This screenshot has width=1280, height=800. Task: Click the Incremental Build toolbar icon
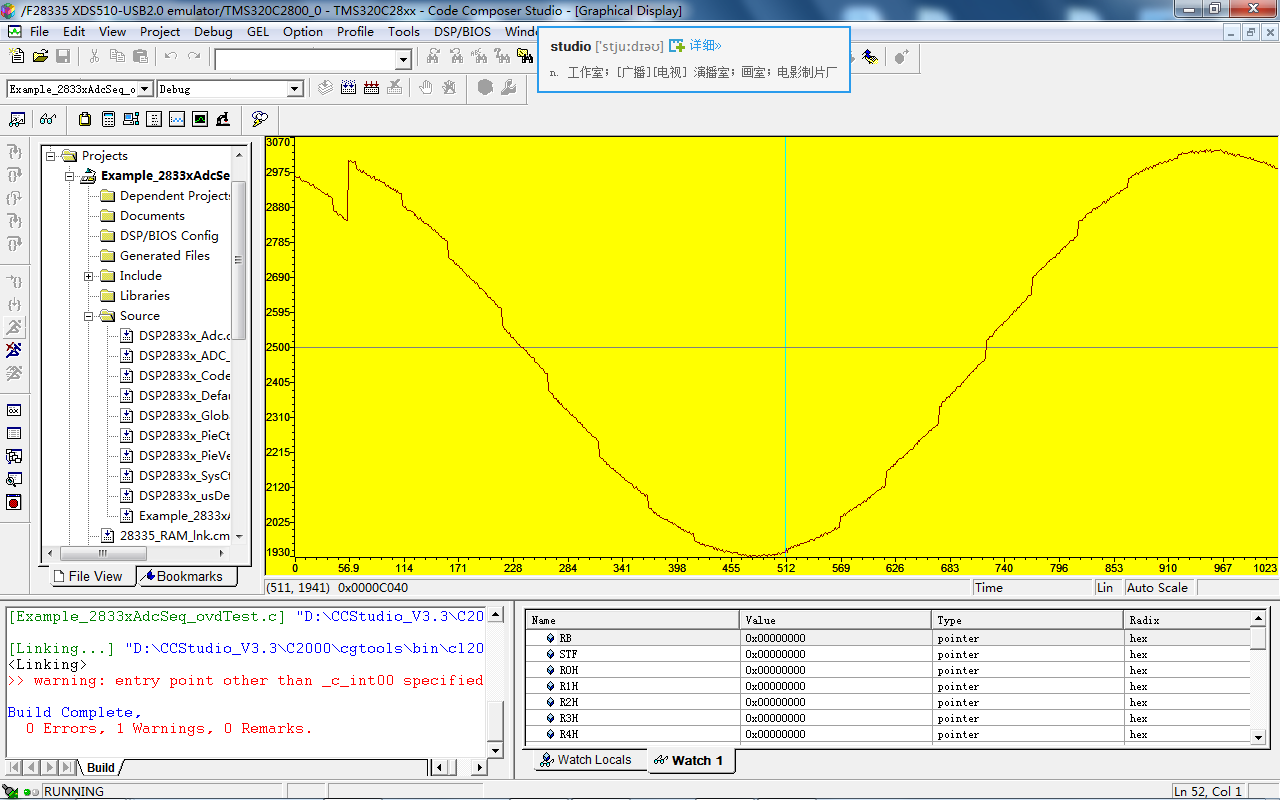coord(348,88)
